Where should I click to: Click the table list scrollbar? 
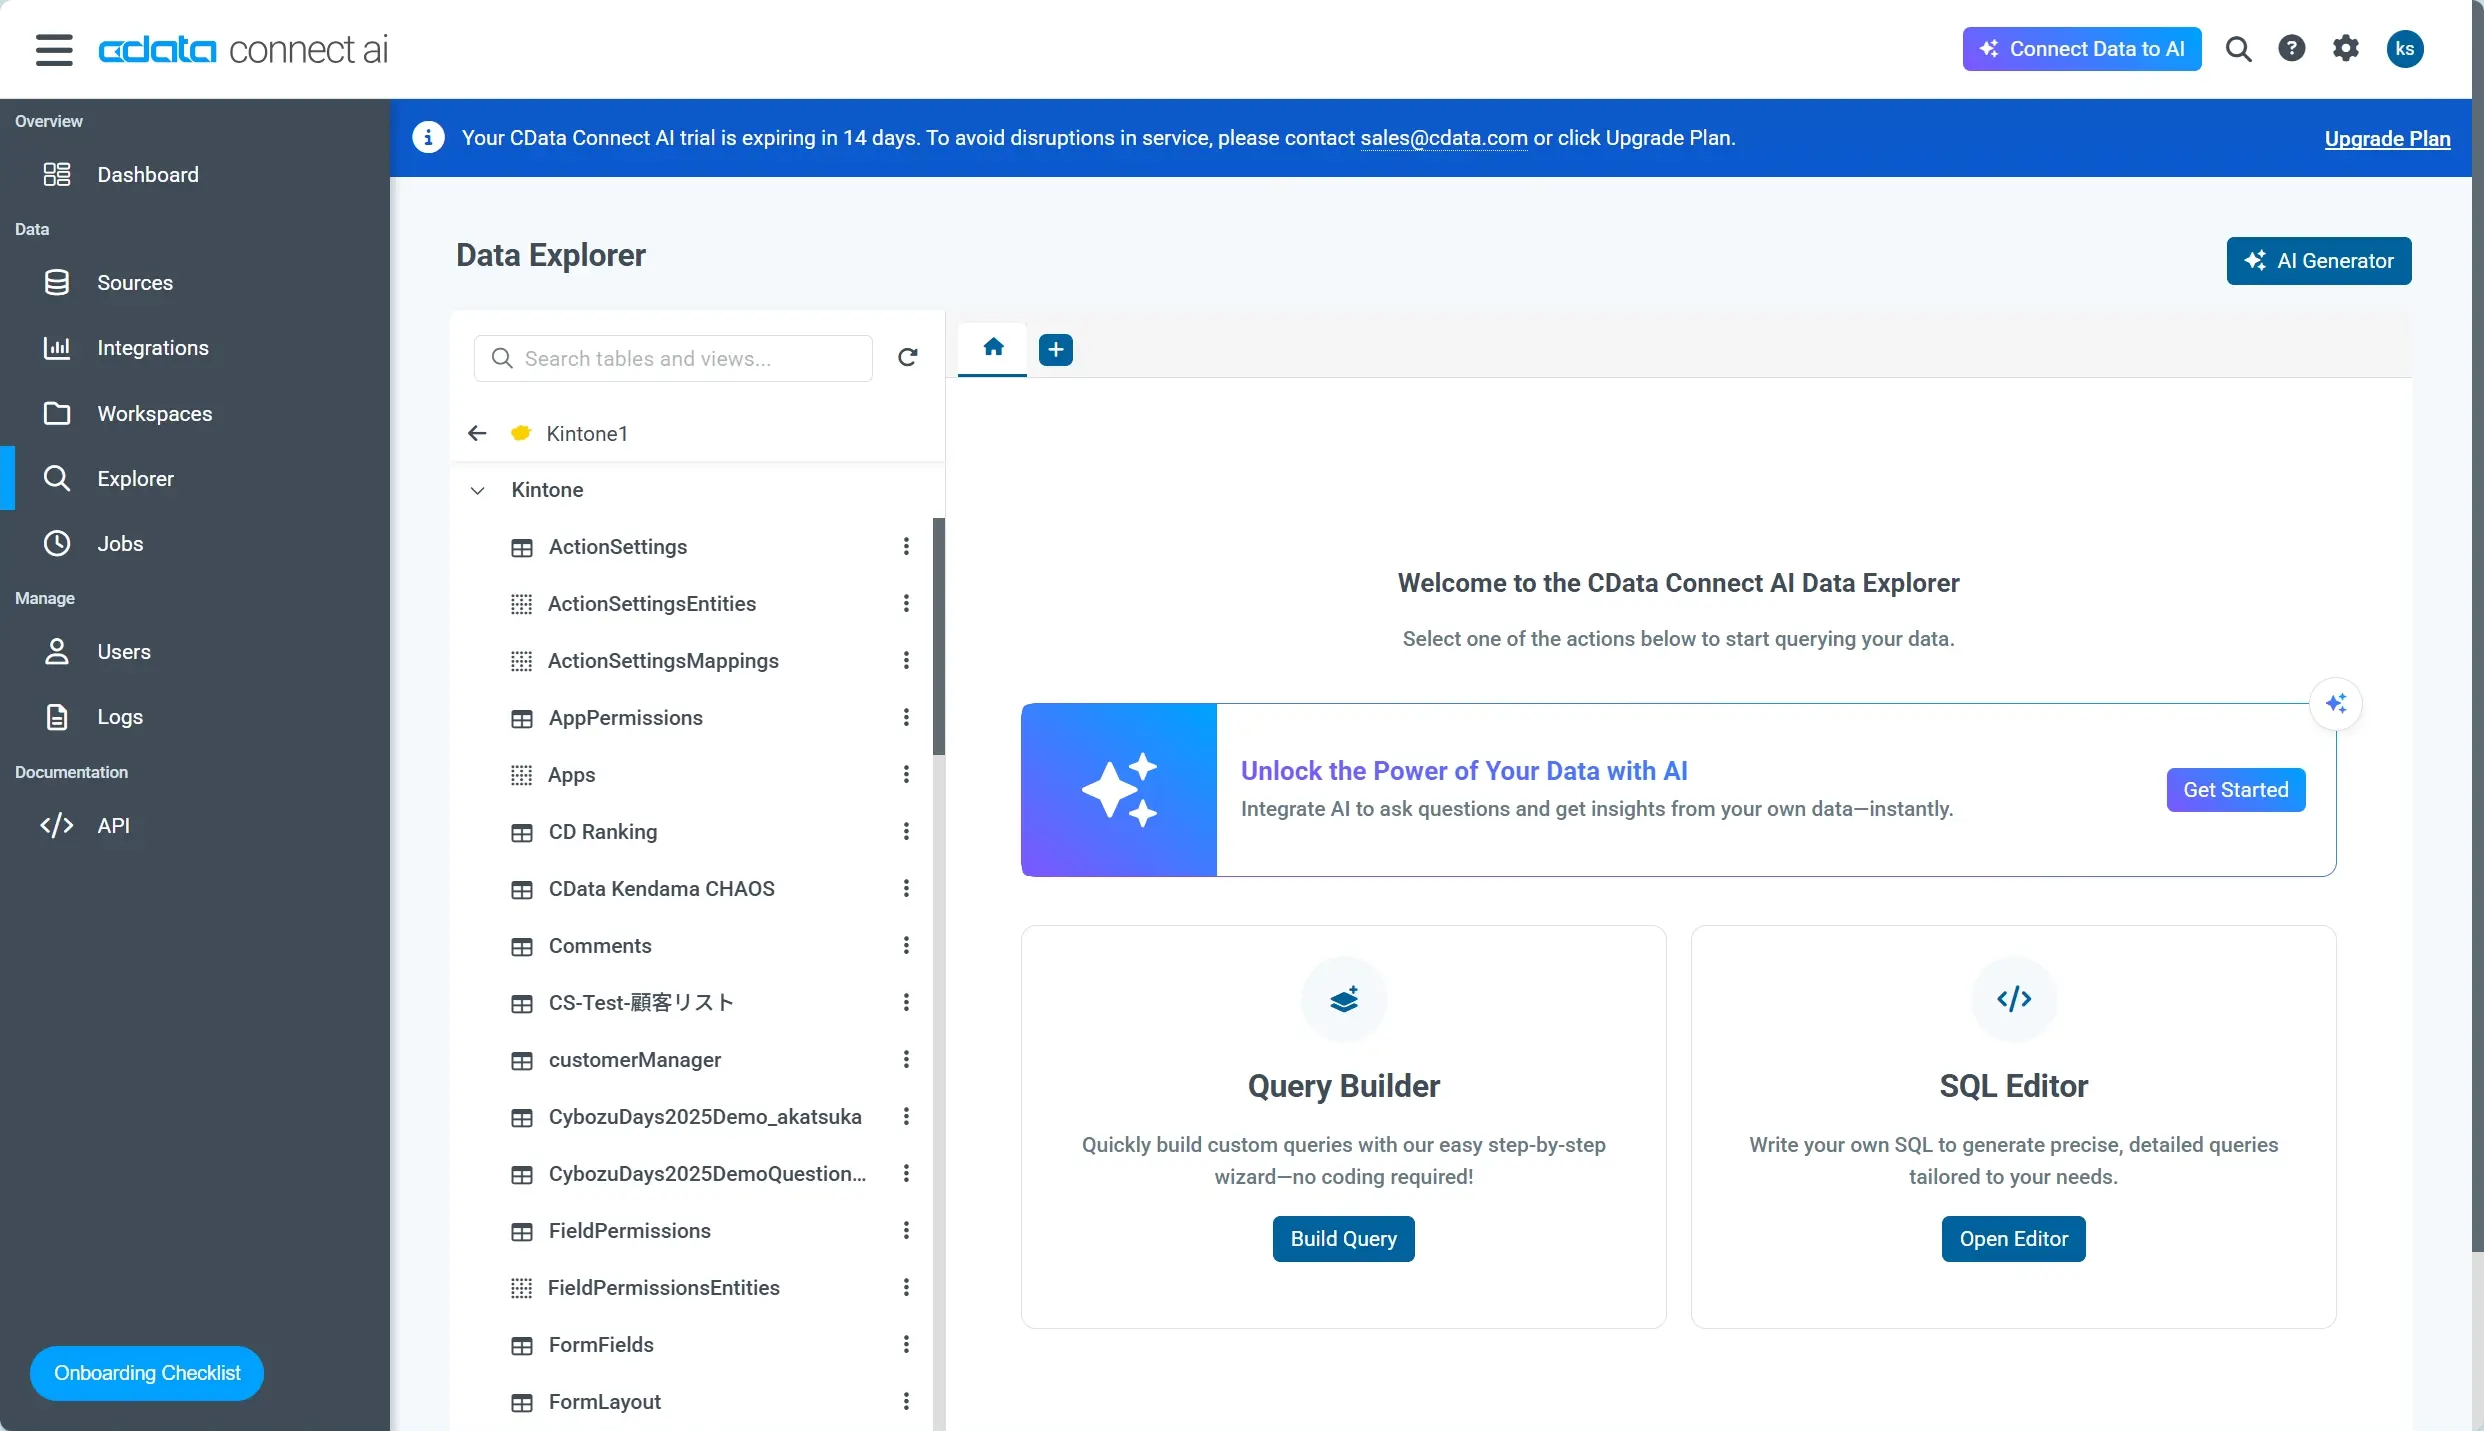point(938,637)
